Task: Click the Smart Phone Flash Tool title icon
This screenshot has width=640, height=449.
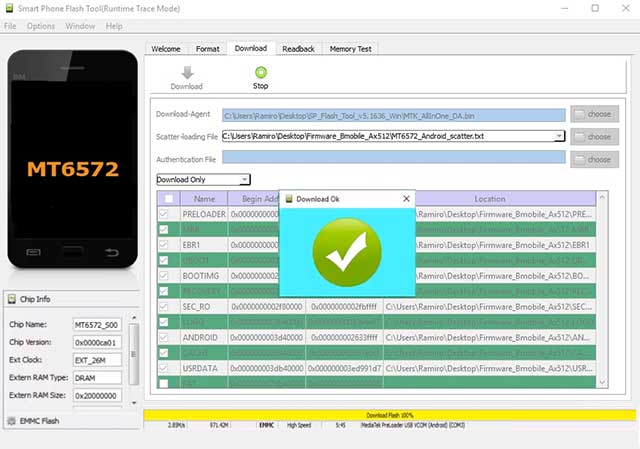Action: tap(9, 8)
